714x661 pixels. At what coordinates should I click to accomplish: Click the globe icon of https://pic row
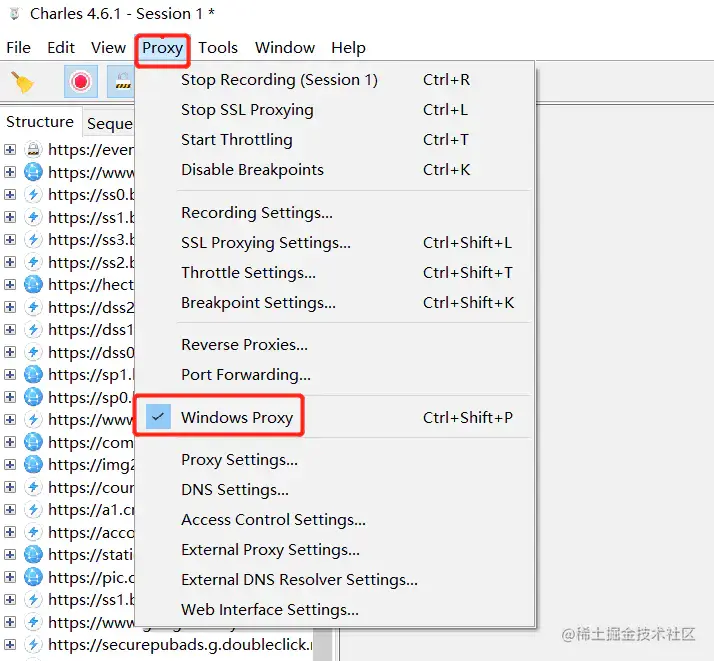coord(33,577)
